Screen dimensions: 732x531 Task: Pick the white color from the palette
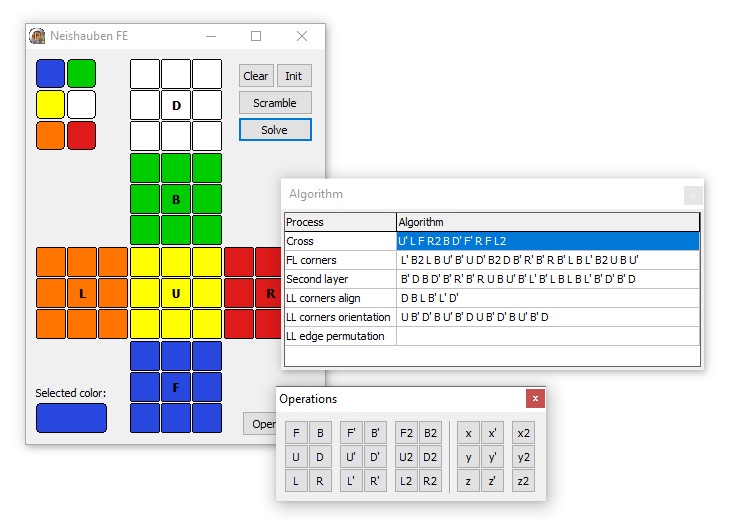[82, 105]
